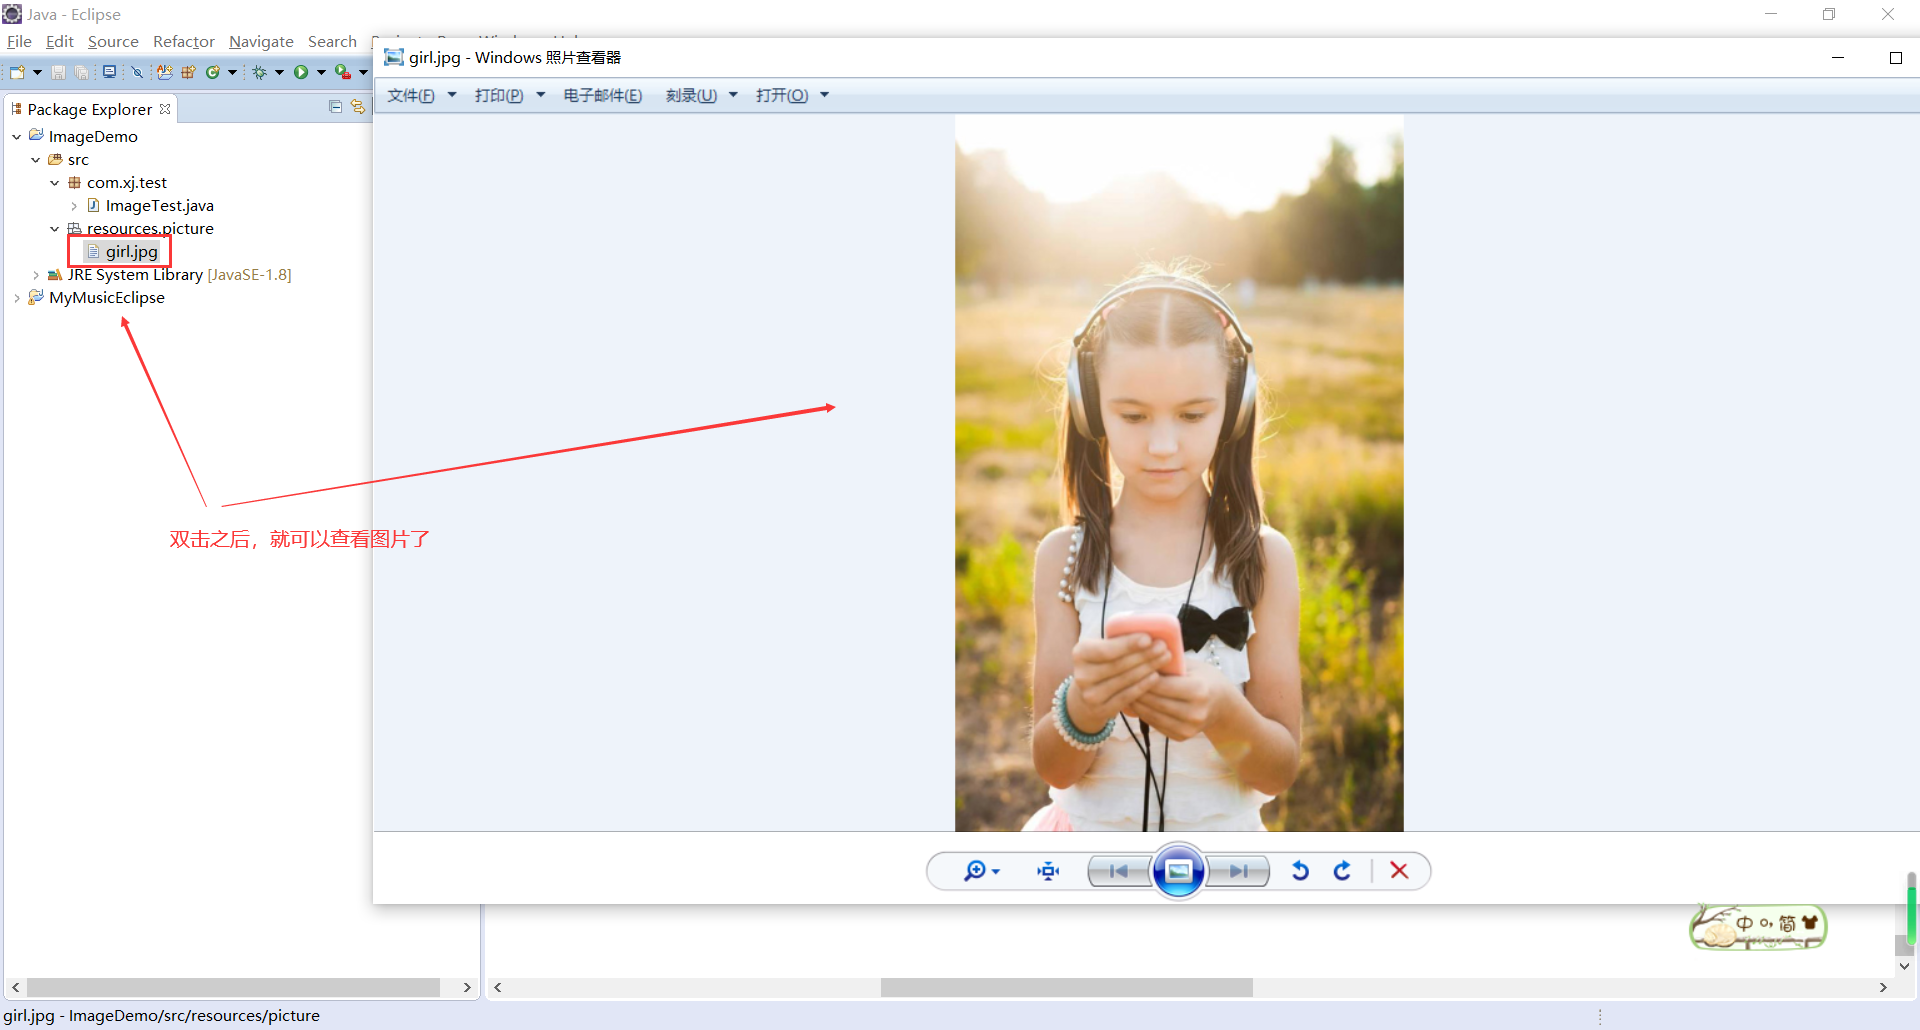Expand the JRE System Library node
Image resolution: width=1920 pixels, height=1030 pixels.
click(x=37, y=274)
